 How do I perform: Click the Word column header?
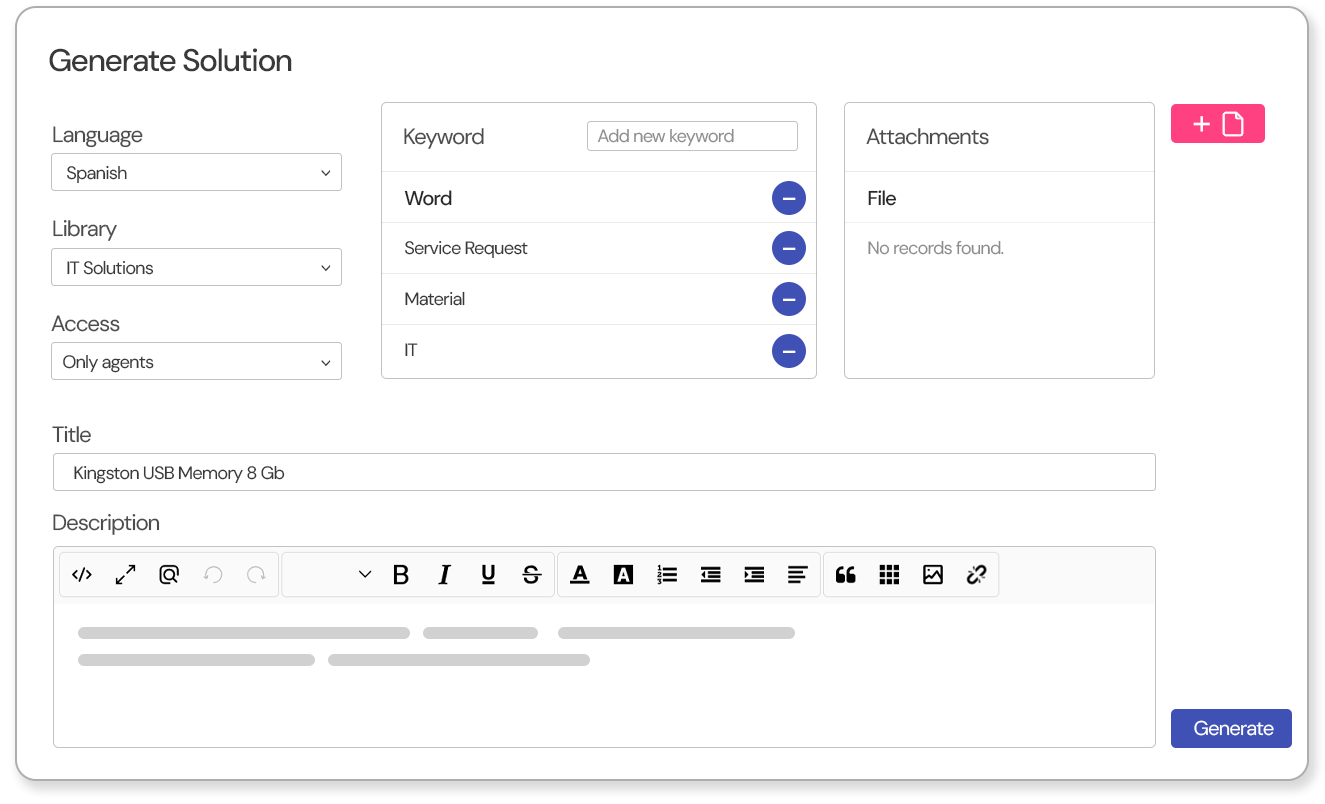coord(428,198)
